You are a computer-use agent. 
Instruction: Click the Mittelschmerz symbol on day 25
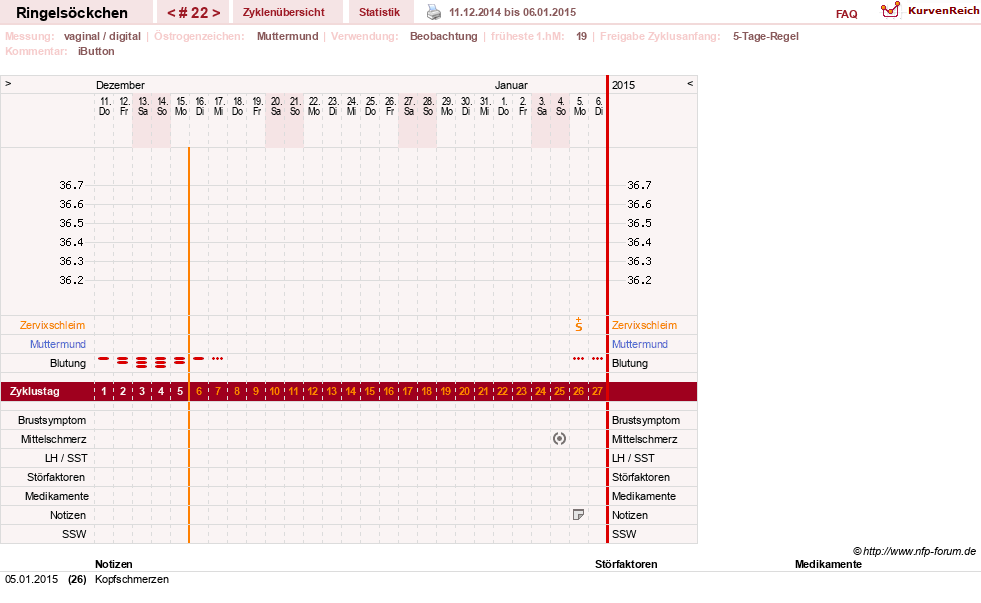click(559, 439)
